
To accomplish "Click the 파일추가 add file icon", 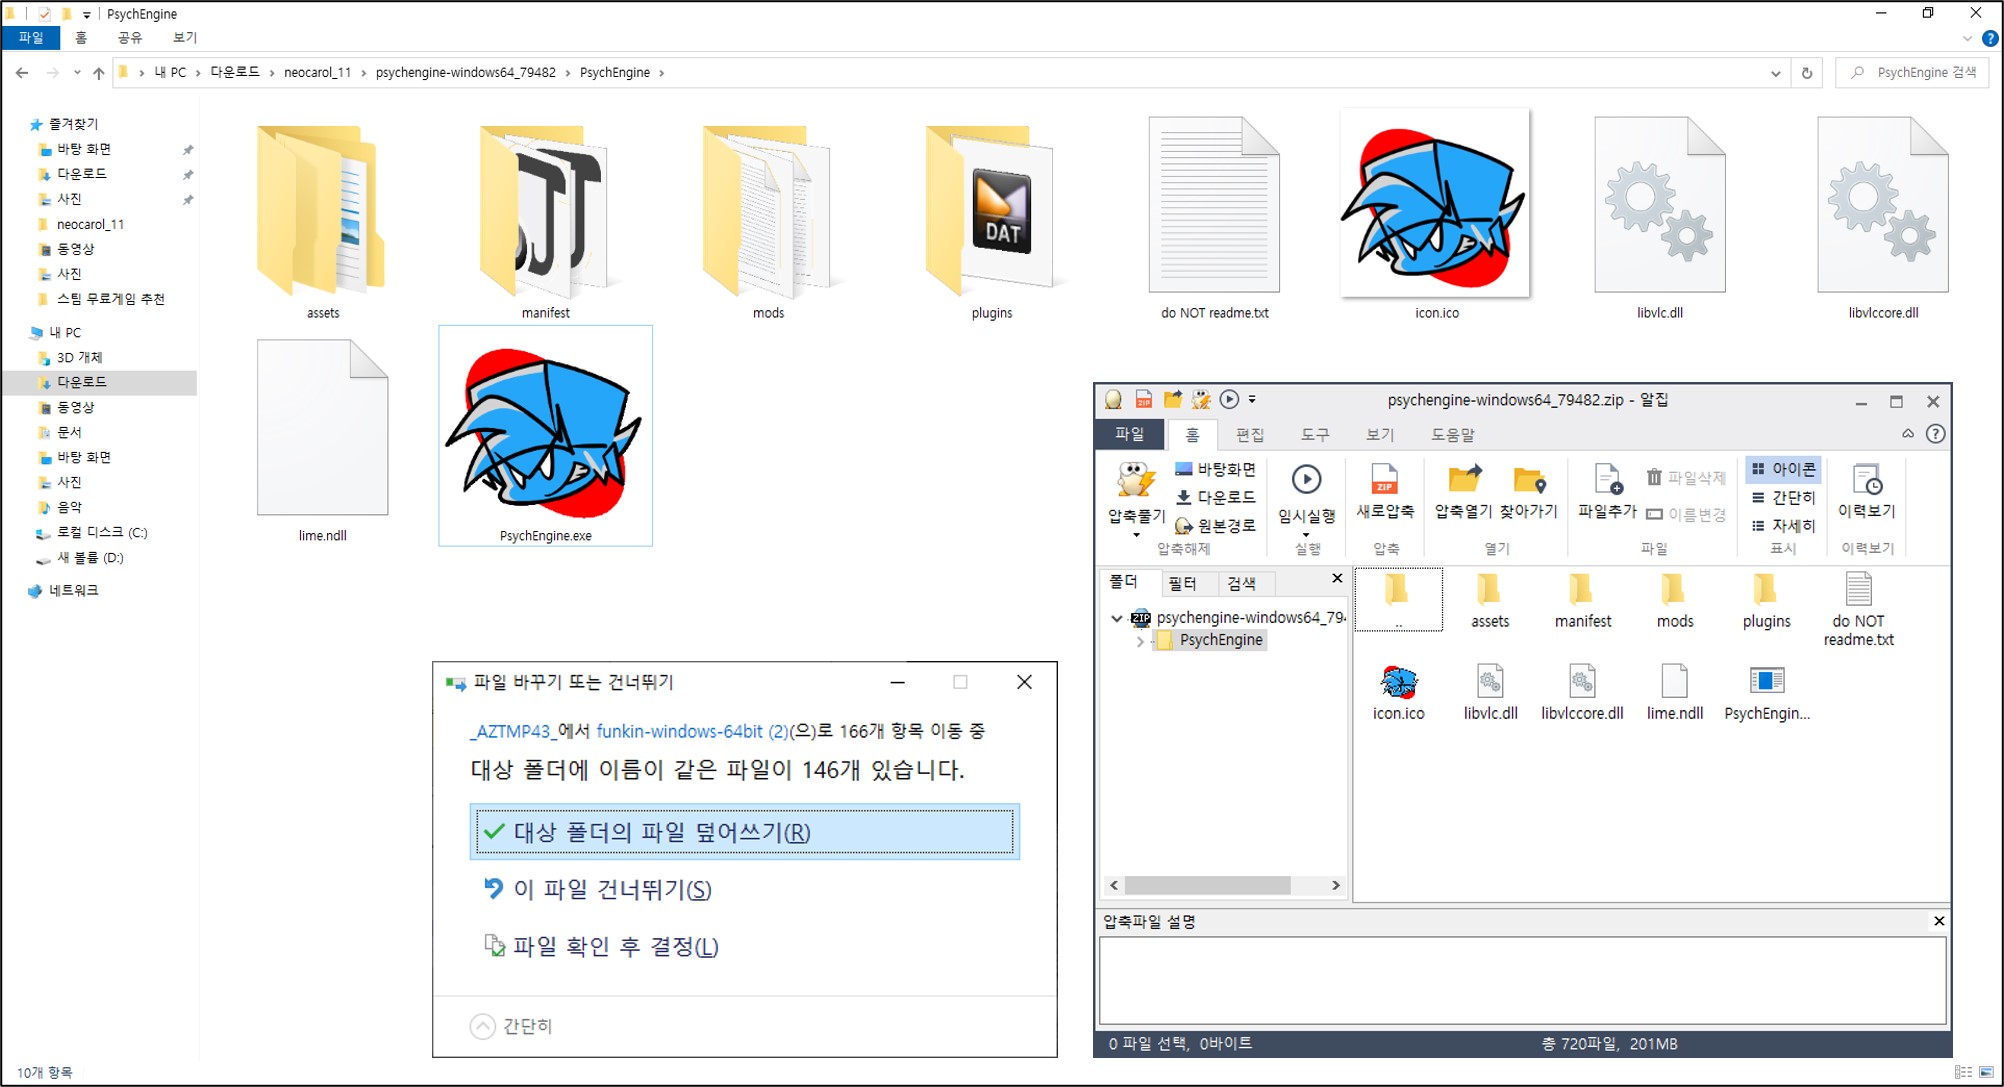I will 1607,481.
